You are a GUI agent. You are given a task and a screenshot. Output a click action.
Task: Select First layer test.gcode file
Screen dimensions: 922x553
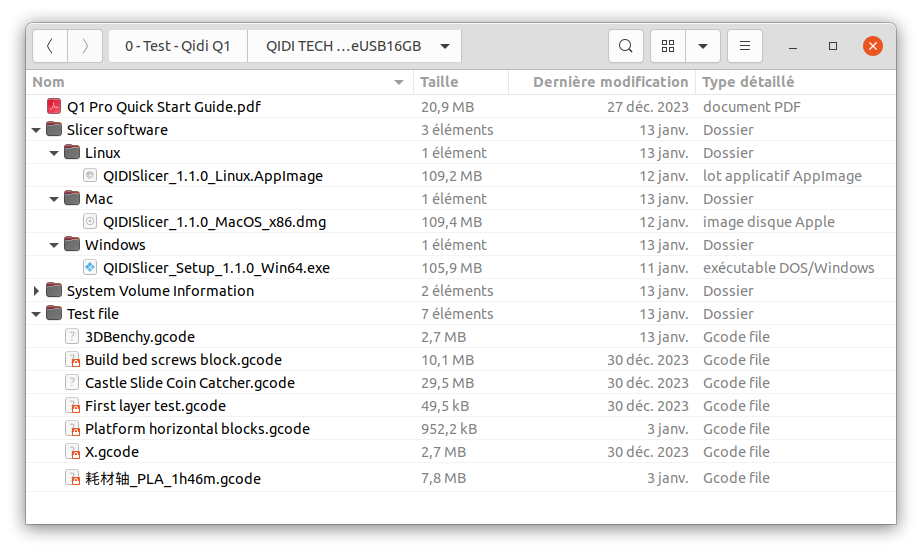(155, 406)
